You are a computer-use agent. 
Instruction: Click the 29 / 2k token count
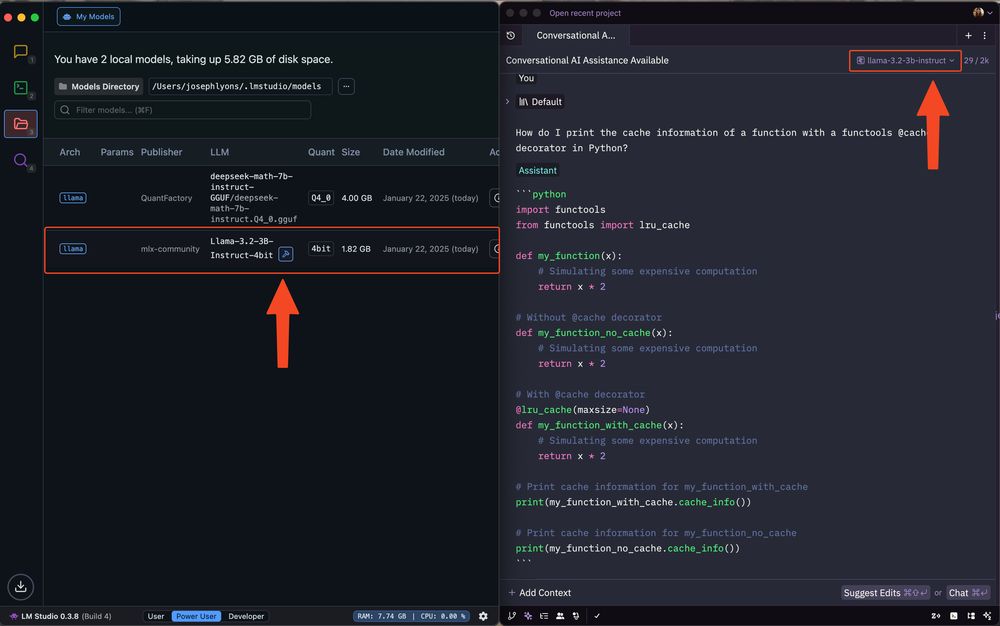coord(976,61)
